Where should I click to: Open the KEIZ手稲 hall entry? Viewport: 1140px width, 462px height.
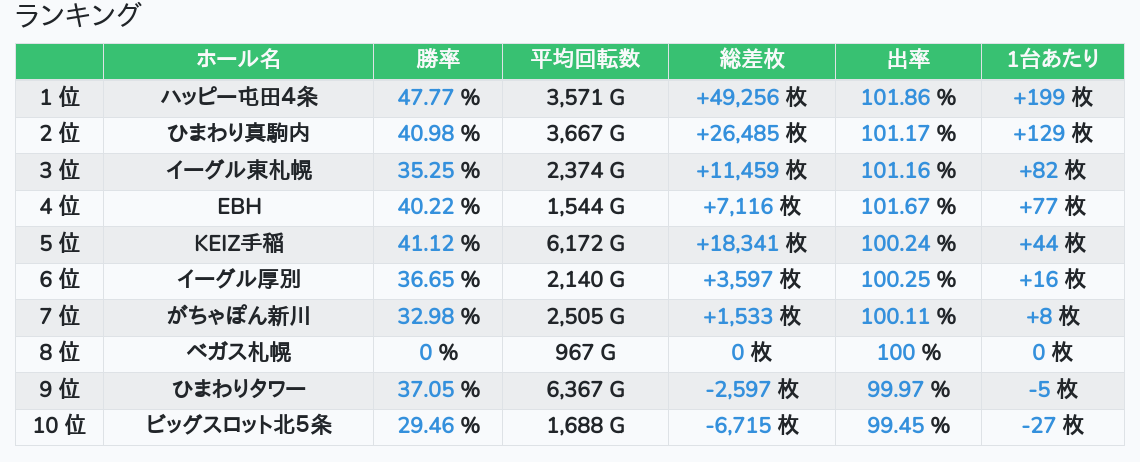238,244
